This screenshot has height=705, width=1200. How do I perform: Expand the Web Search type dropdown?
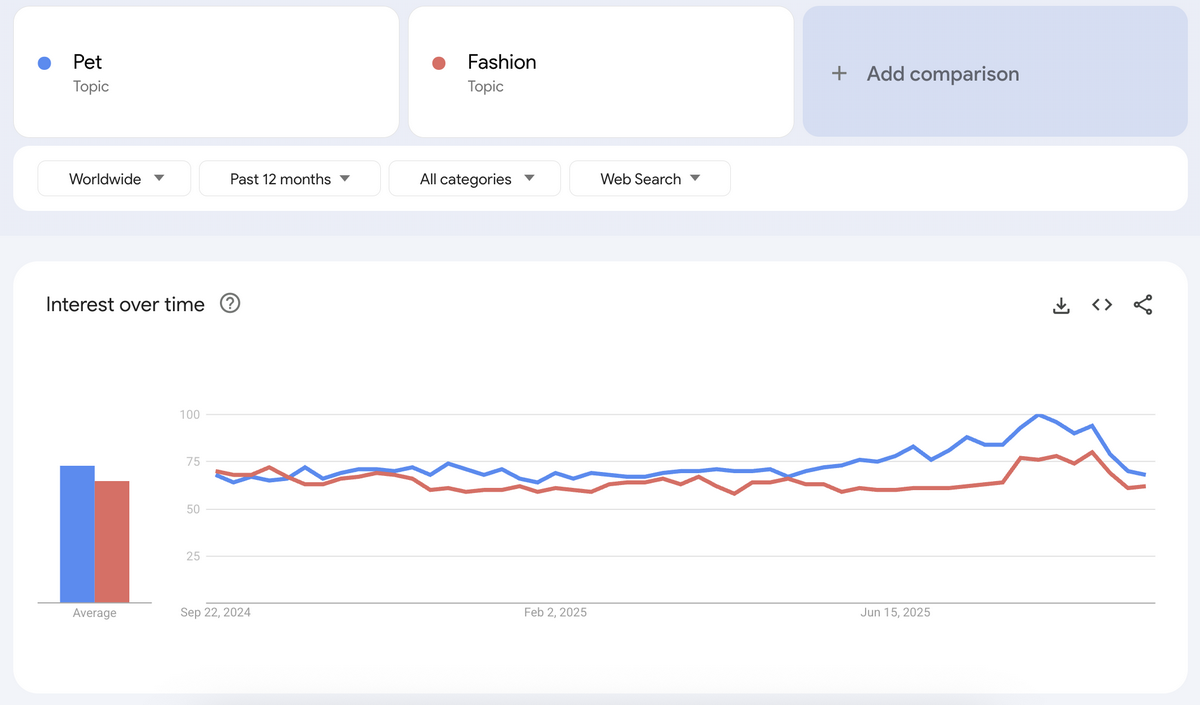point(650,179)
